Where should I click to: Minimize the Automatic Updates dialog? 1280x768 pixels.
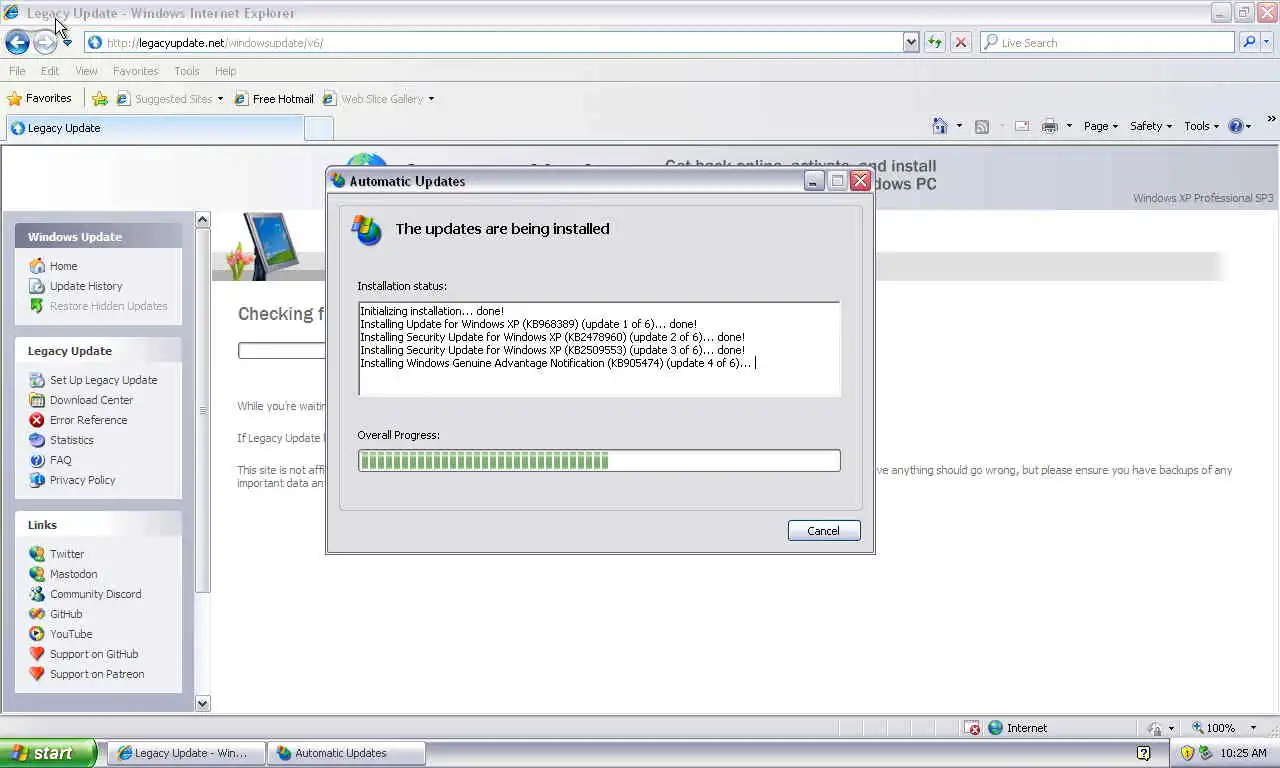point(814,181)
